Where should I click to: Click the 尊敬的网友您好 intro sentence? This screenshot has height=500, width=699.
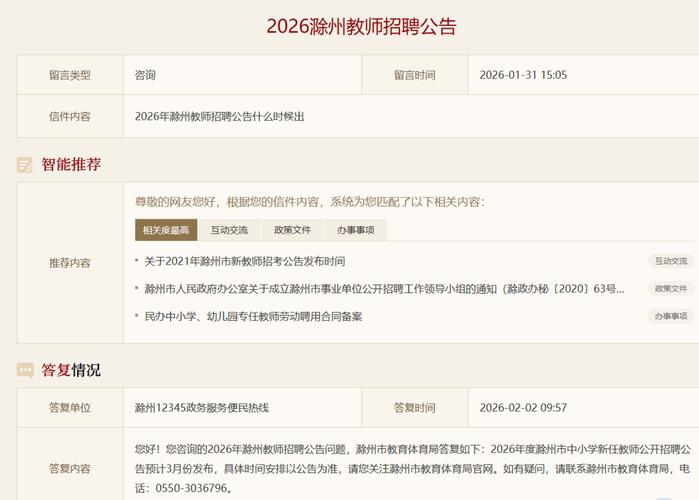click(310, 202)
